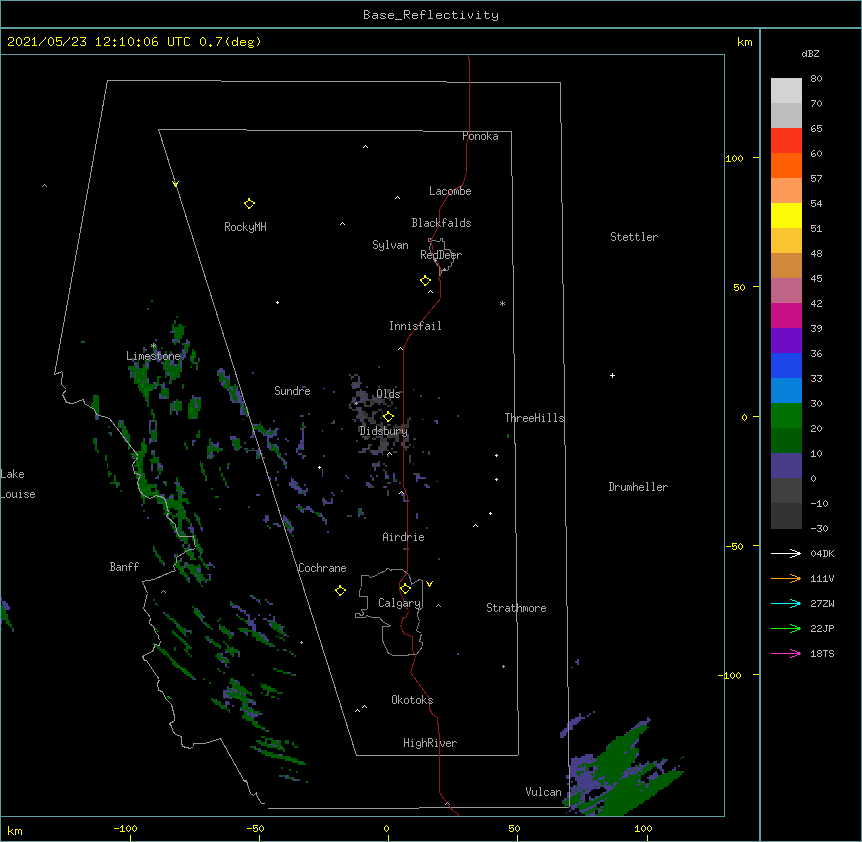Click the 18TS legend text
The height and width of the screenshot is (842, 862).
822,653
